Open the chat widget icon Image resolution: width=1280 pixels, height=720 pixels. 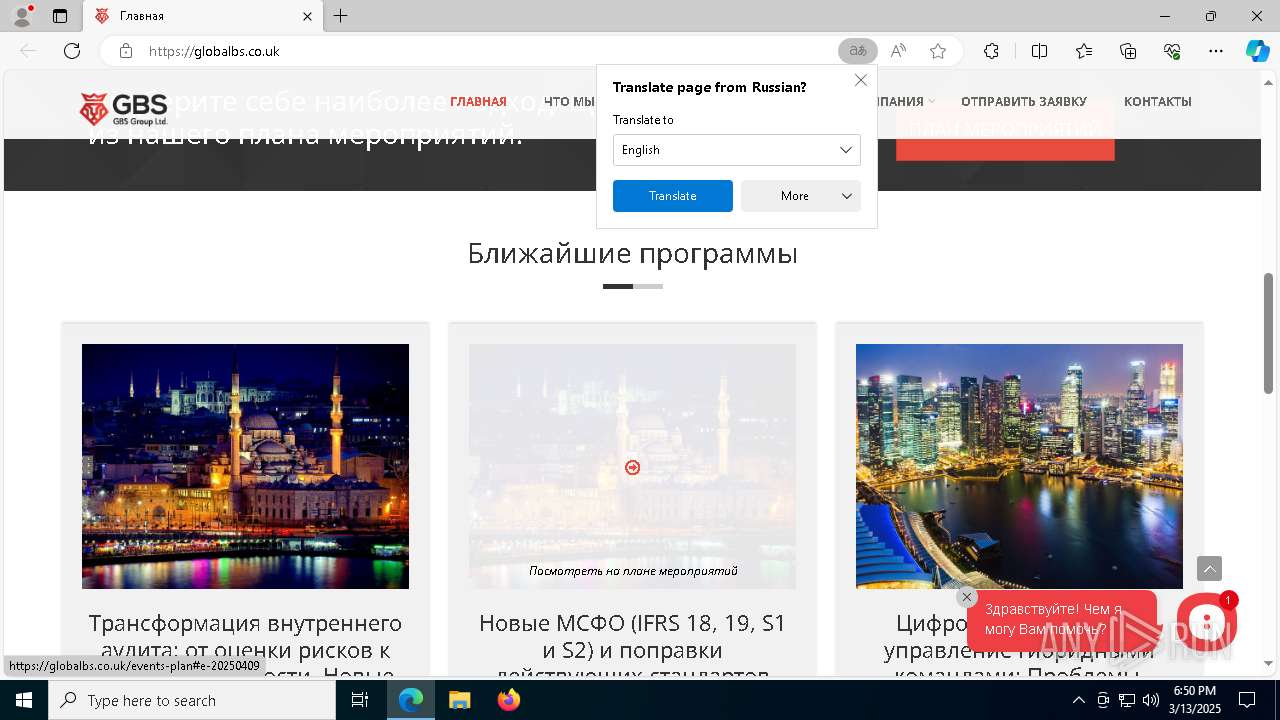tap(1207, 623)
